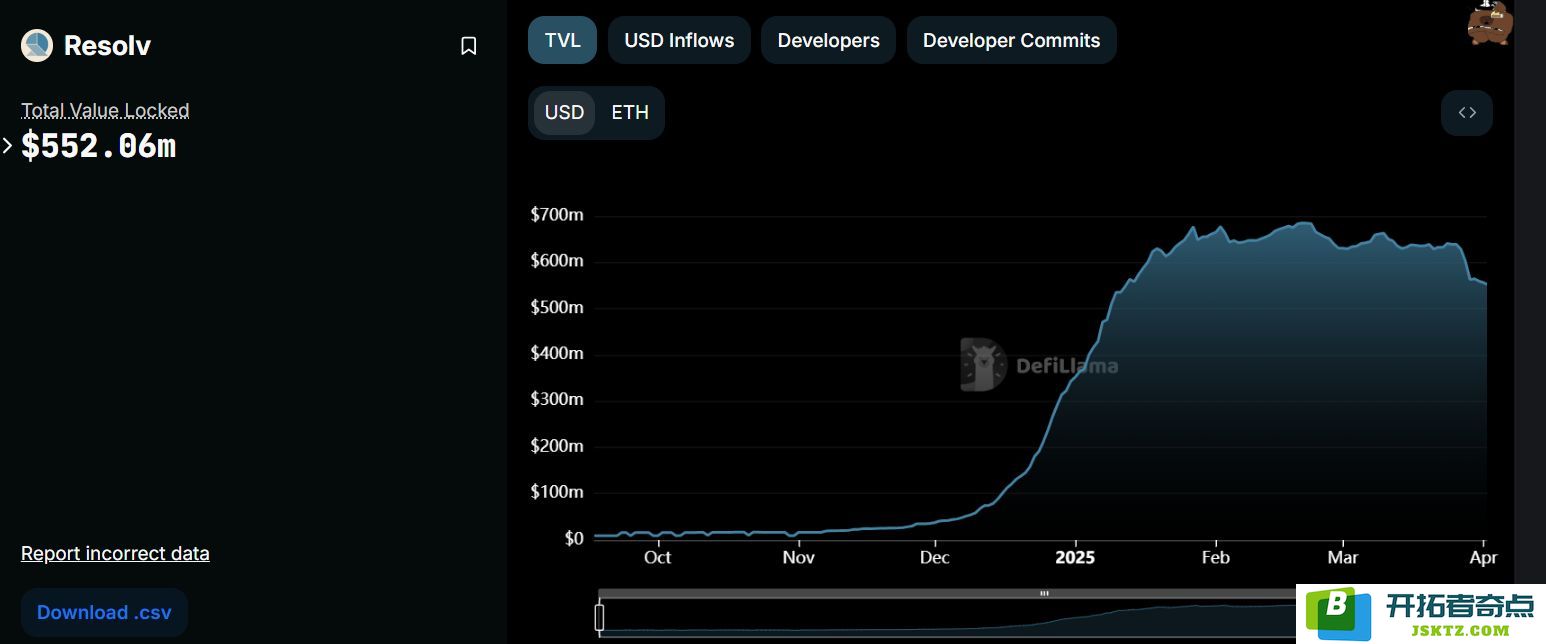Click the $600m y-axis label
The height and width of the screenshot is (644, 1546).
pos(557,261)
